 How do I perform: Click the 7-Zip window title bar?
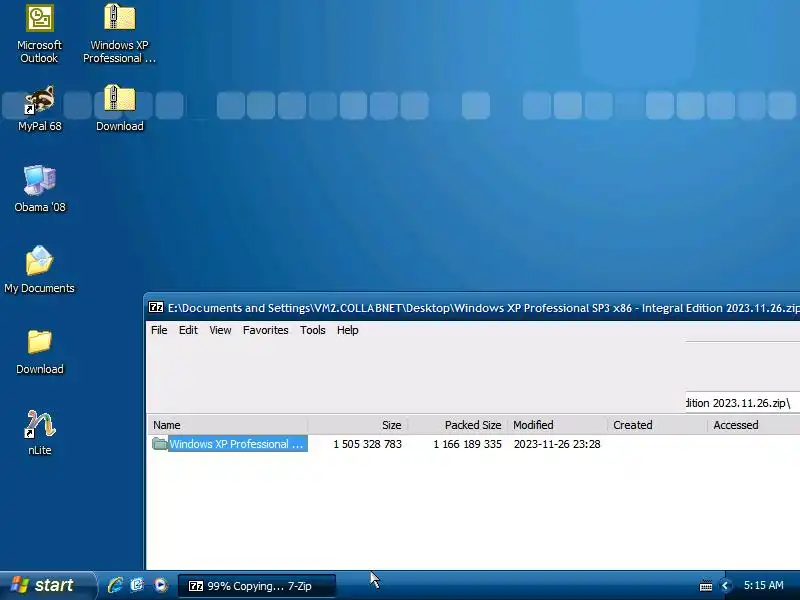[472, 308]
